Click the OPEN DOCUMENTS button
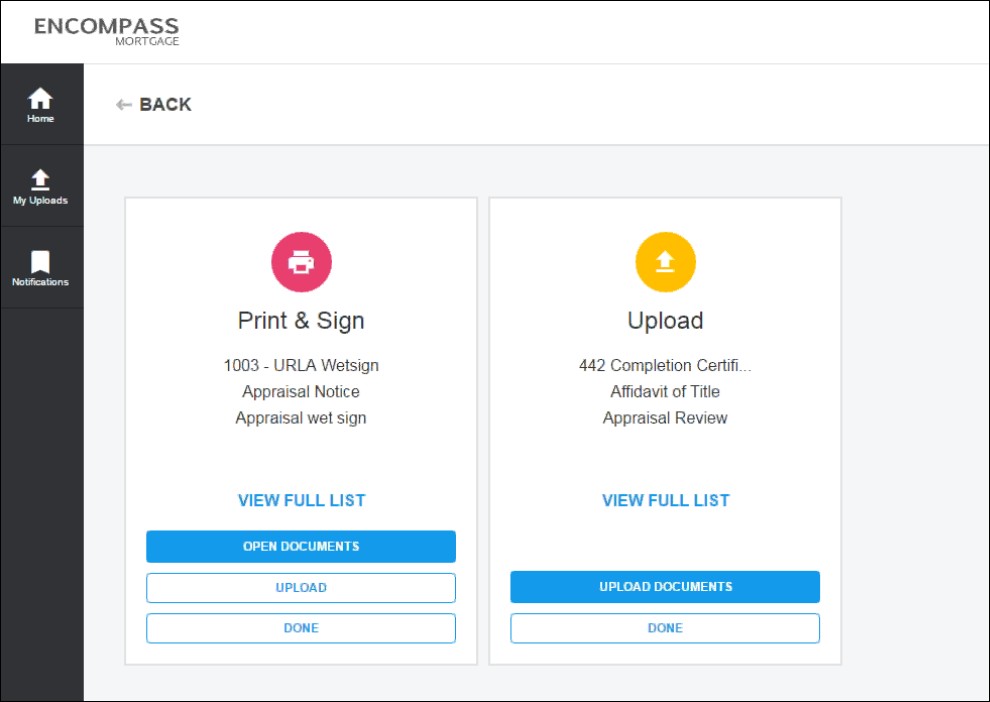990x702 pixels. [x=301, y=547]
